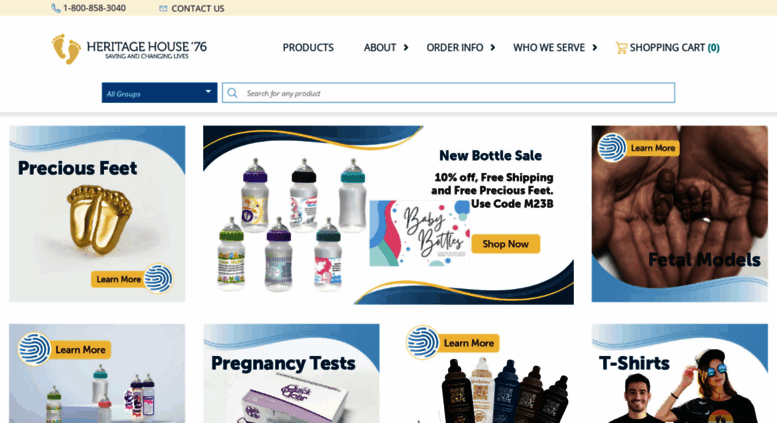Image resolution: width=777 pixels, height=423 pixels.
Task: Click the golden feet Heritage House logo
Action: coord(66,49)
